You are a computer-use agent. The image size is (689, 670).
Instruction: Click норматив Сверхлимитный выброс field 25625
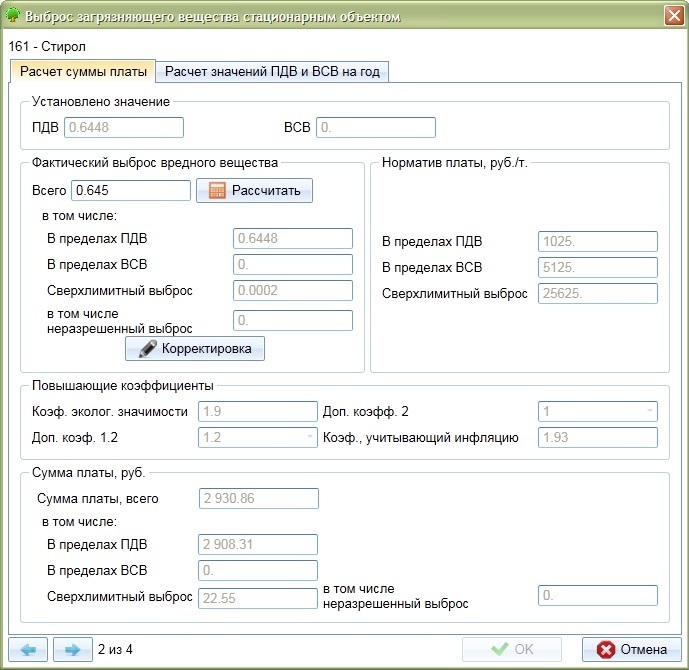598,293
